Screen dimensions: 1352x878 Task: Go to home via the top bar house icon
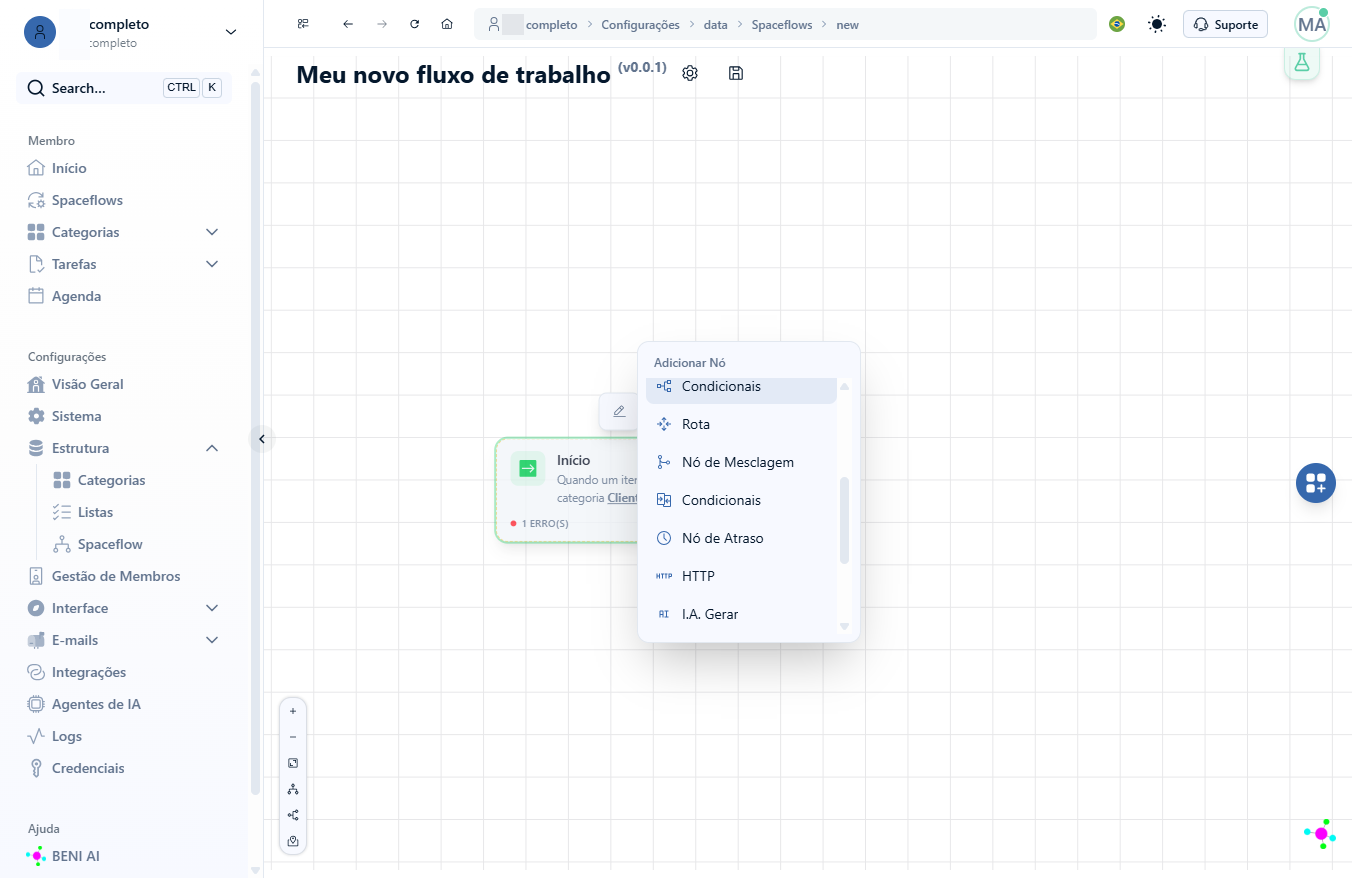click(x=447, y=24)
